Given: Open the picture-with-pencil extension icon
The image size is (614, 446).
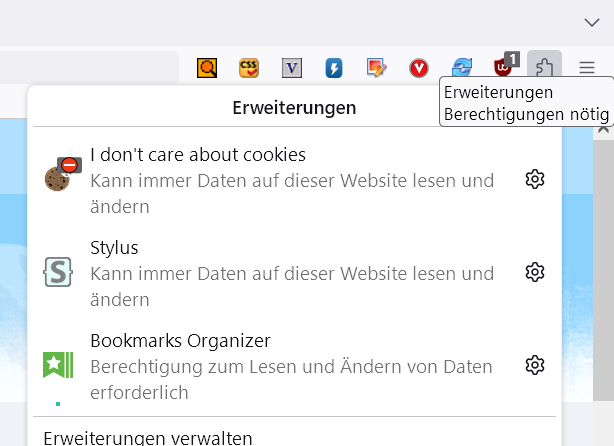Looking at the screenshot, I should point(376,68).
